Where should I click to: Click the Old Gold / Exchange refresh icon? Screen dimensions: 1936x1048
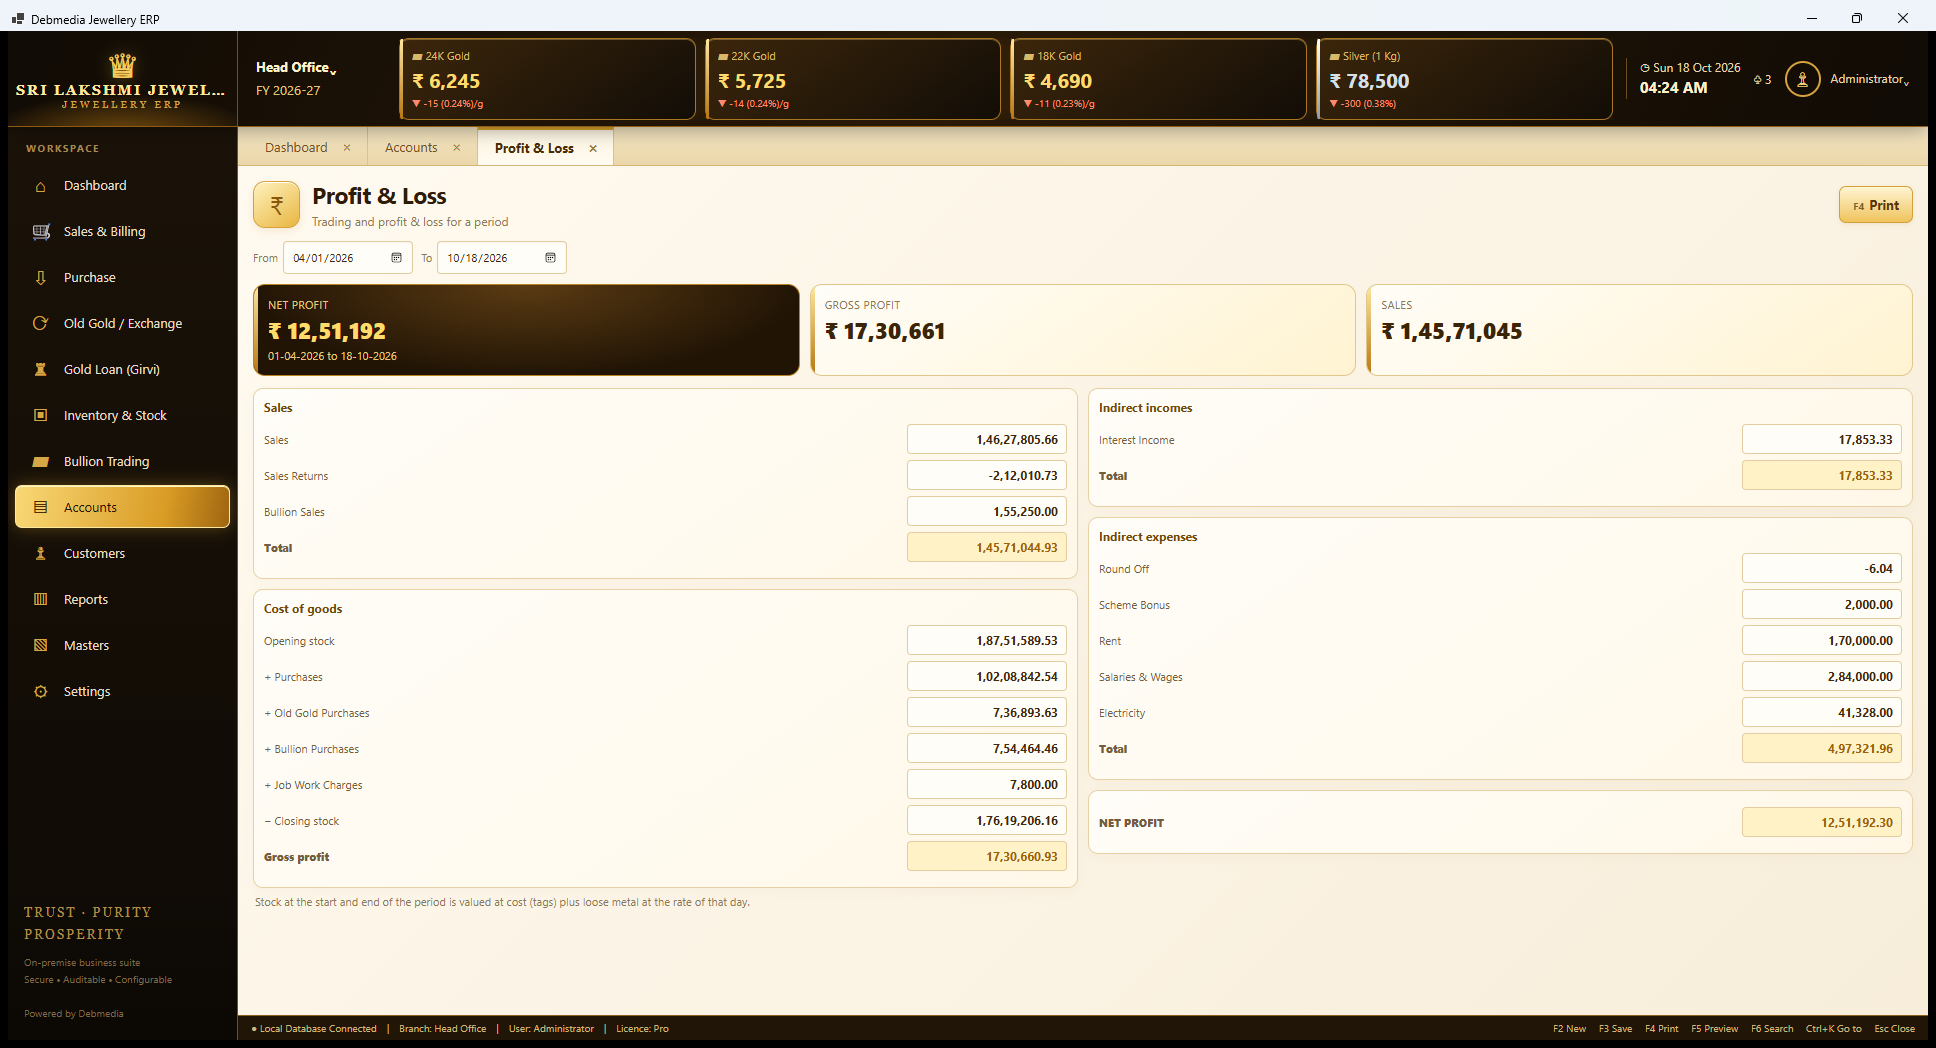[41, 324]
